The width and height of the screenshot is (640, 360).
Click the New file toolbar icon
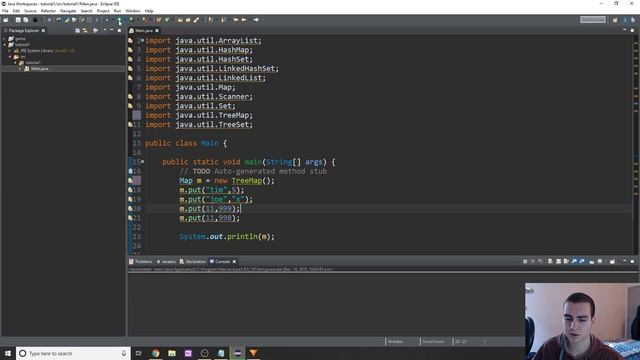(6, 20)
